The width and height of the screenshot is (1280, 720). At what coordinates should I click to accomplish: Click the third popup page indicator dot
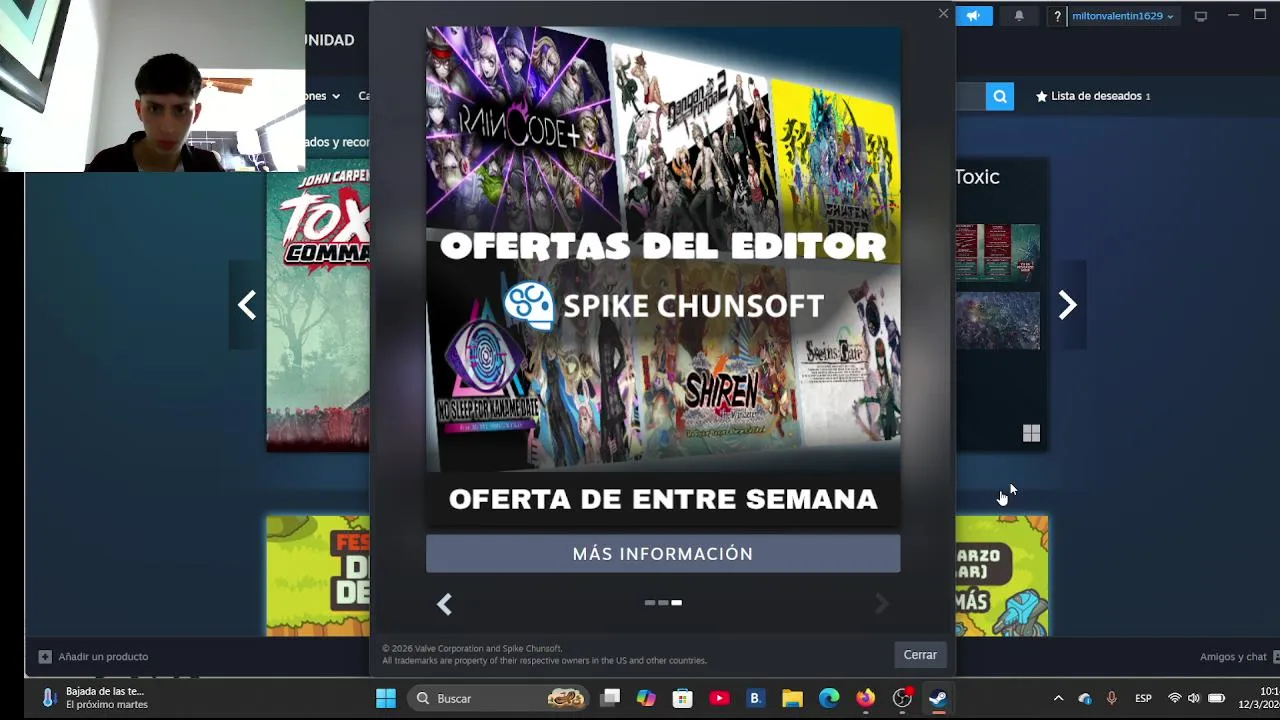(676, 603)
